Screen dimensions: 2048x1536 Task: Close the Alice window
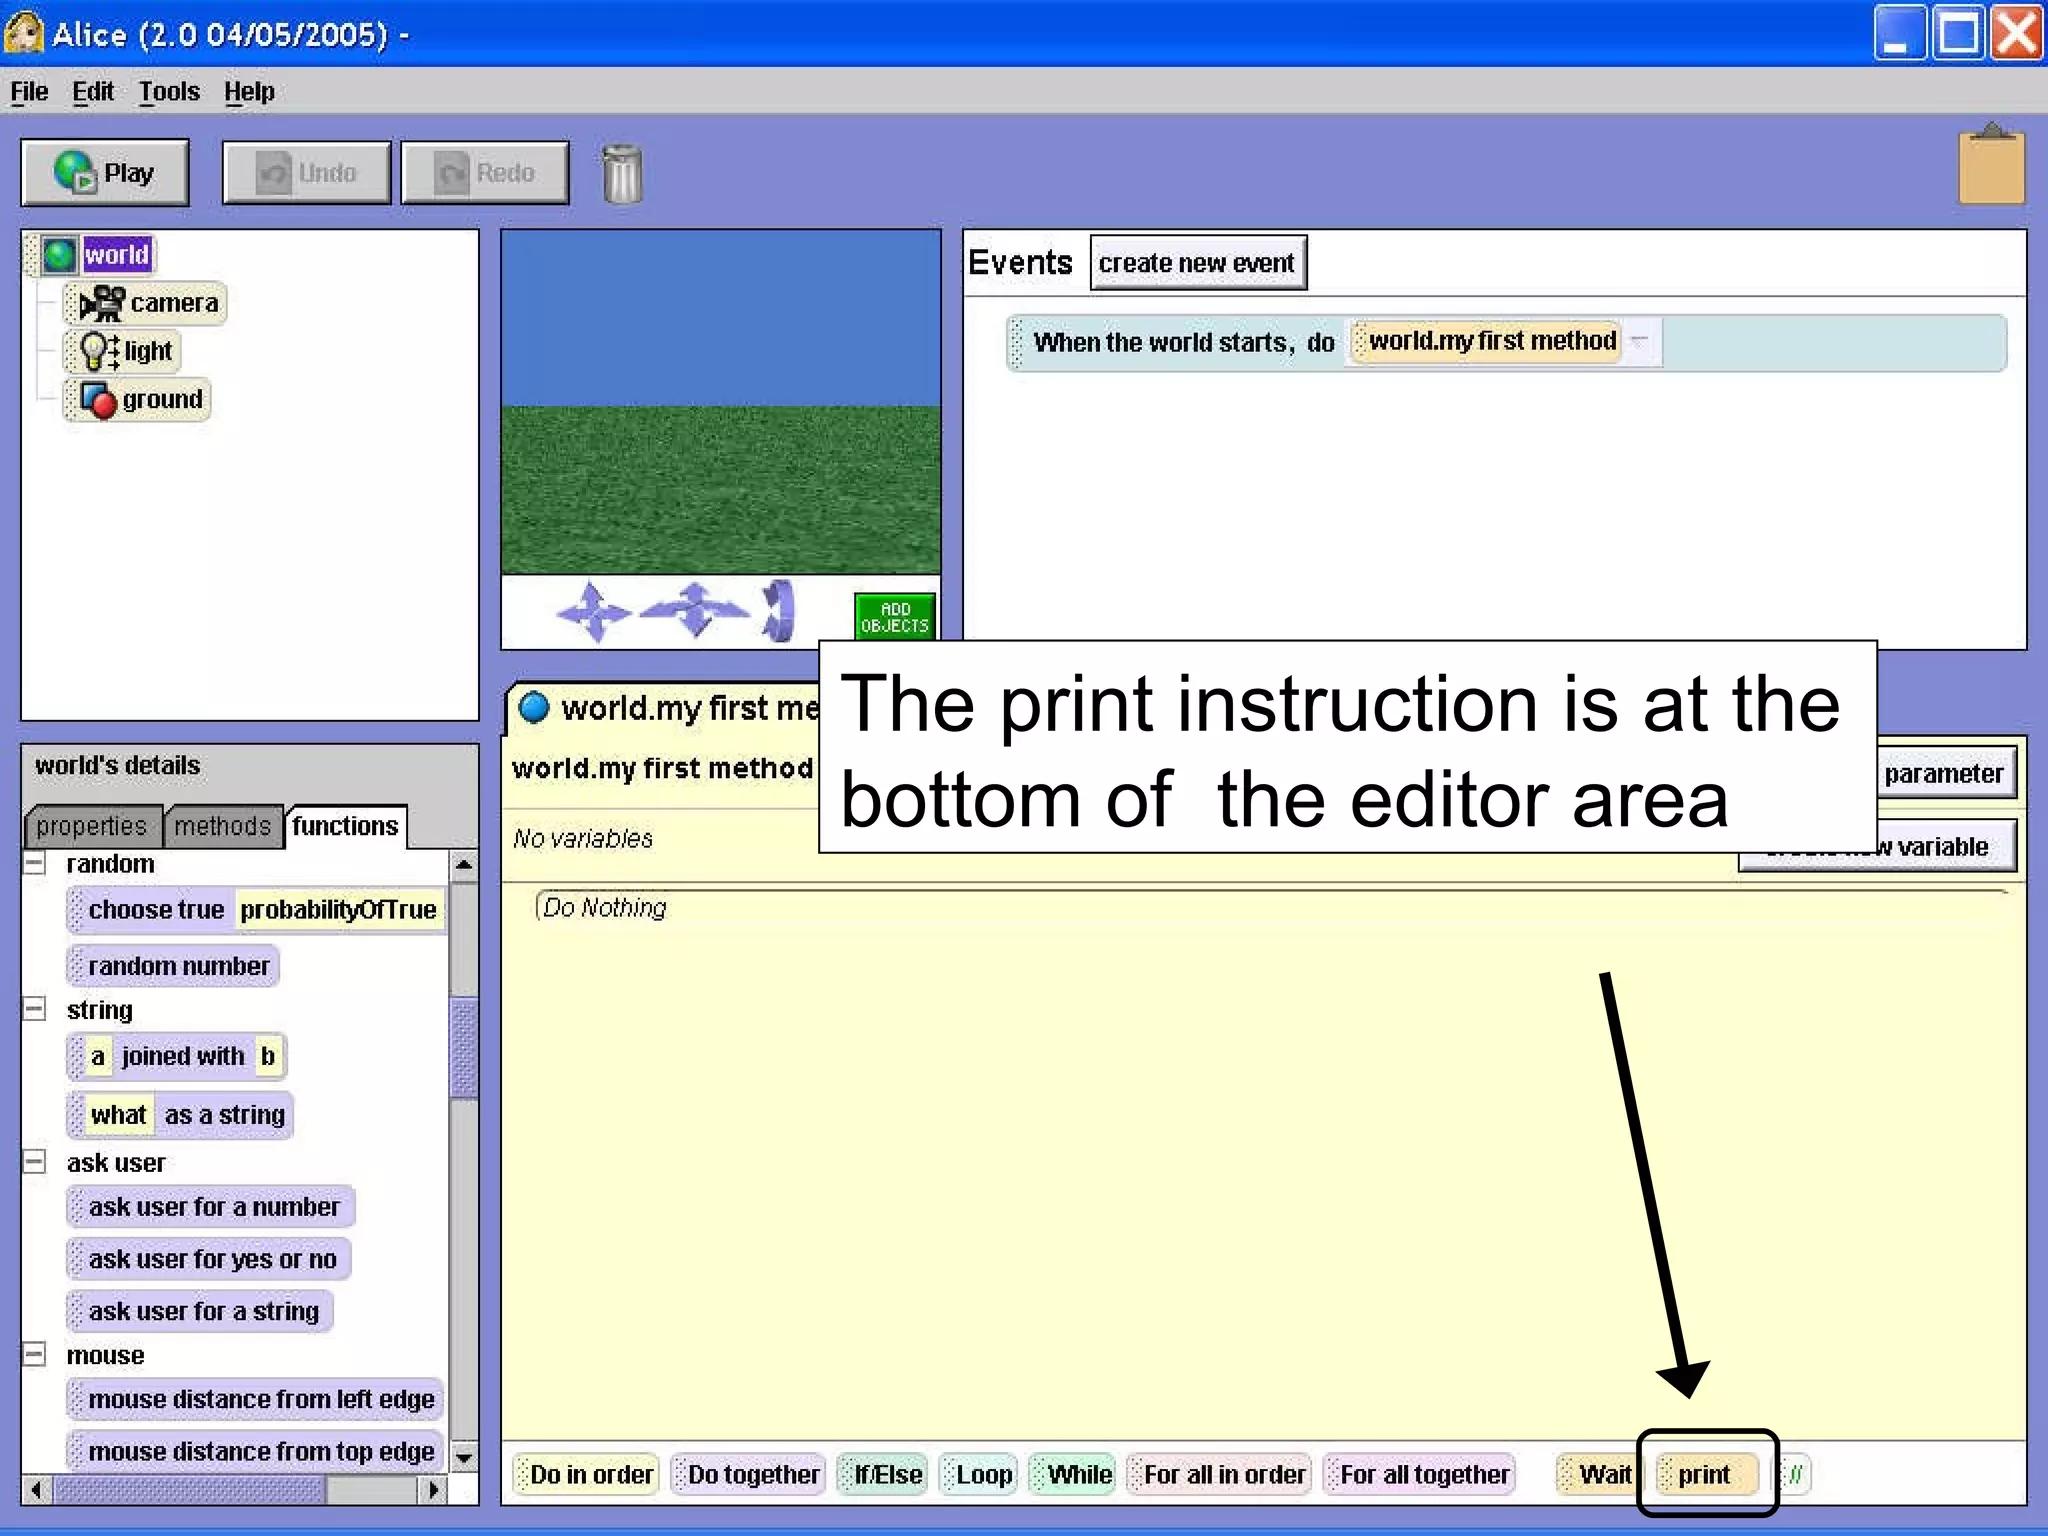coord(2016,33)
